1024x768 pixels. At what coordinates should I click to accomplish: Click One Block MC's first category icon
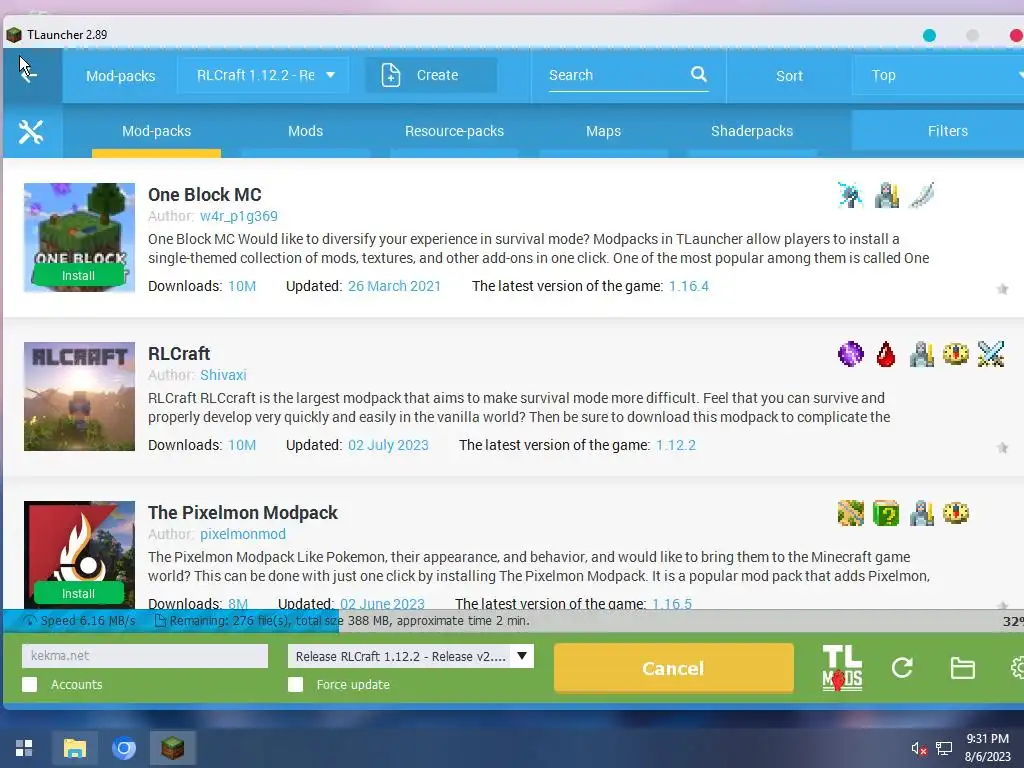(x=850, y=195)
